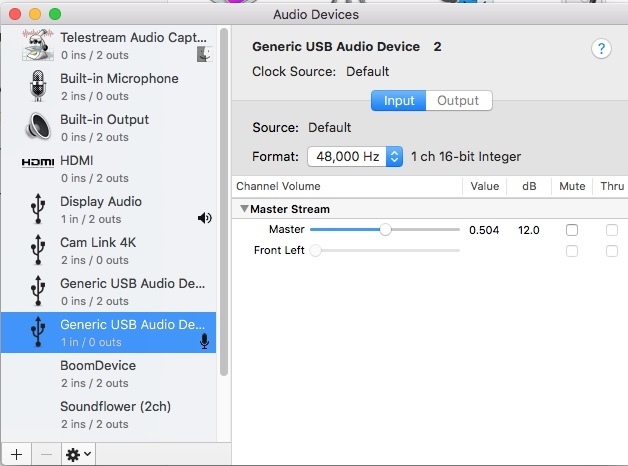Open the 48,000 Hz format dropdown

355,157
